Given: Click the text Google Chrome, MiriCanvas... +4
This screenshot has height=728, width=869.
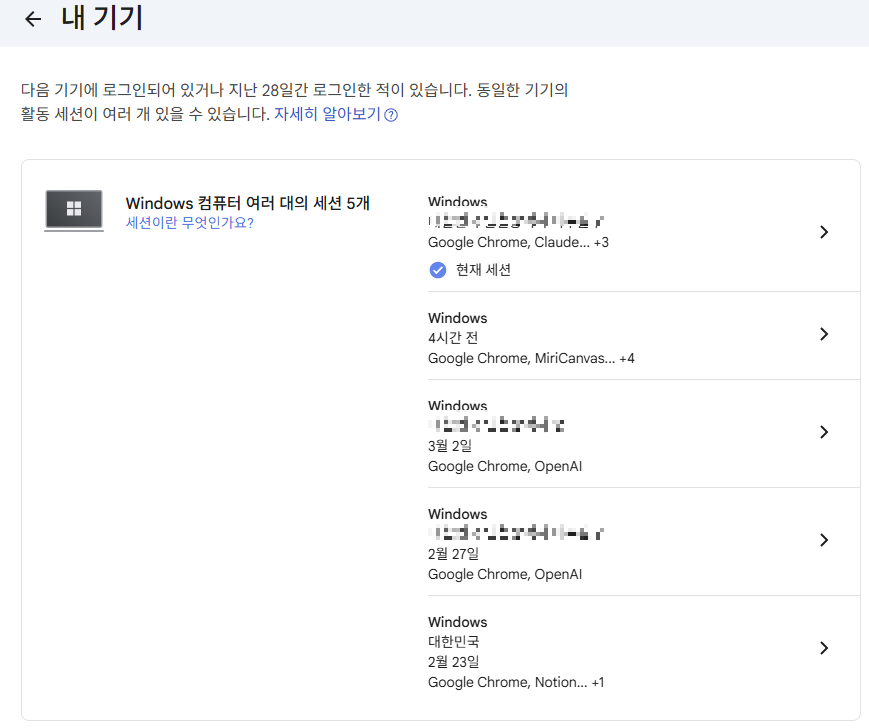Looking at the screenshot, I should [x=531, y=358].
